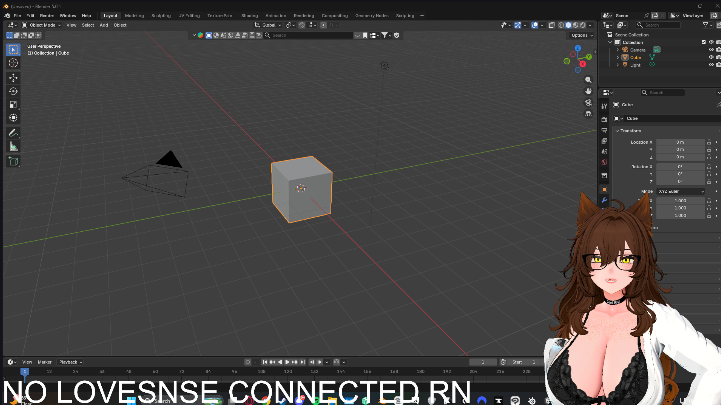Open the View Layer properties tab
This screenshot has width=721, height=405.
[604, 141]
